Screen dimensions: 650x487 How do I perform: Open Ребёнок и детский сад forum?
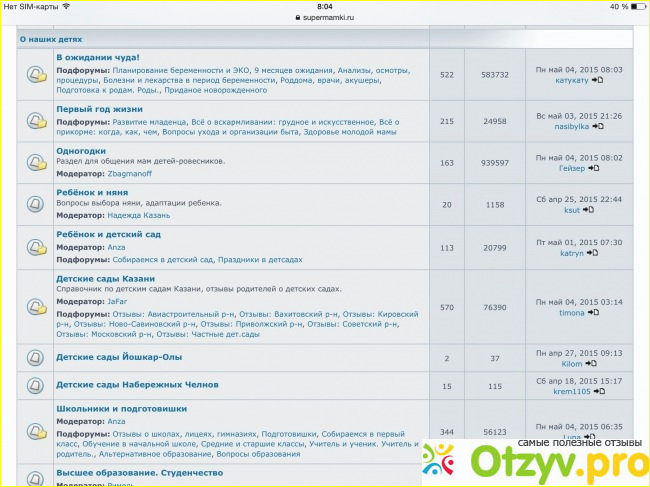108,234
